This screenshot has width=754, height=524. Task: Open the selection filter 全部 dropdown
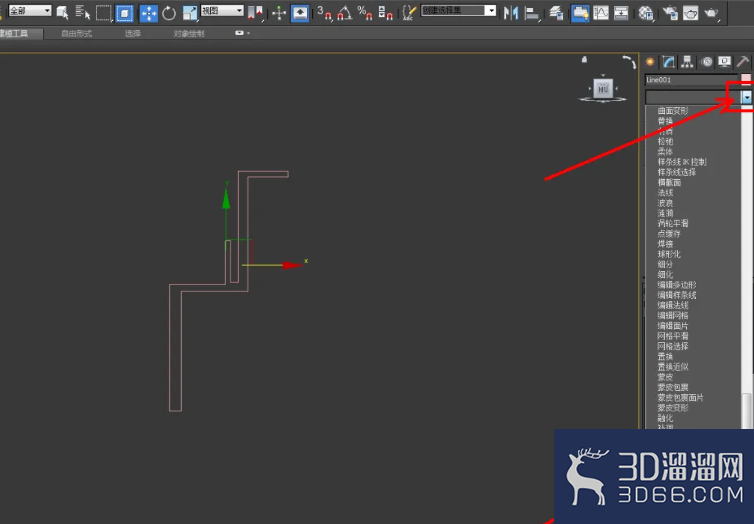coord(29,10)
